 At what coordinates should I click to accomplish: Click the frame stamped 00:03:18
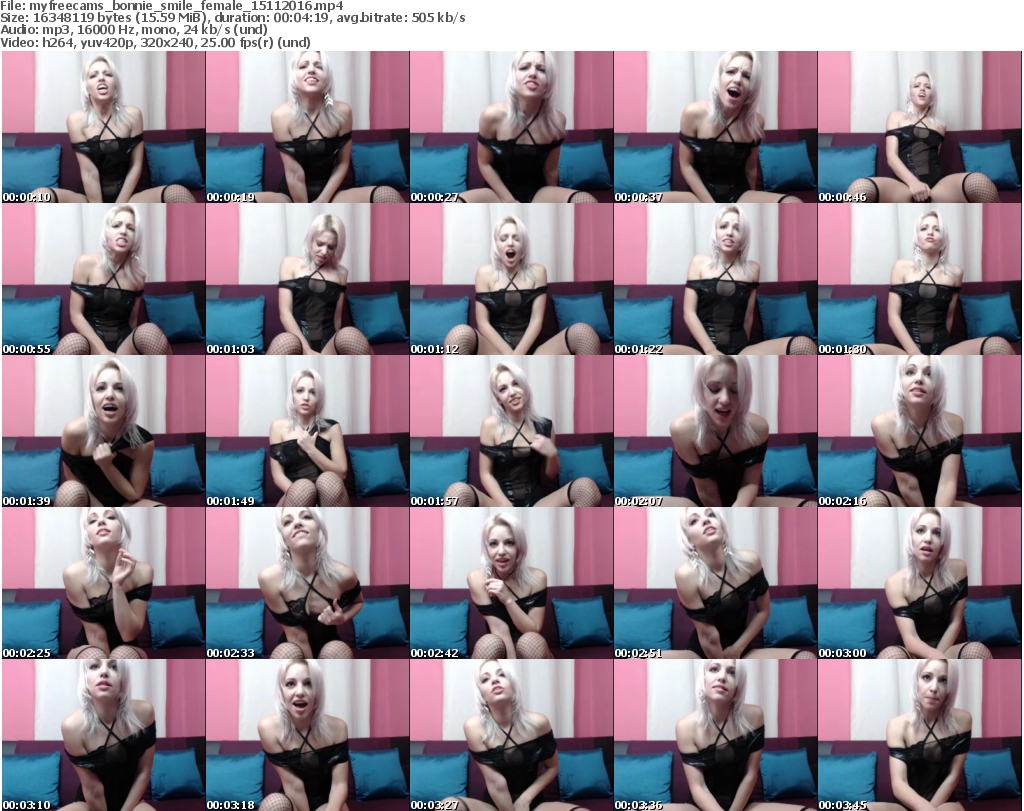click(308, 735)
